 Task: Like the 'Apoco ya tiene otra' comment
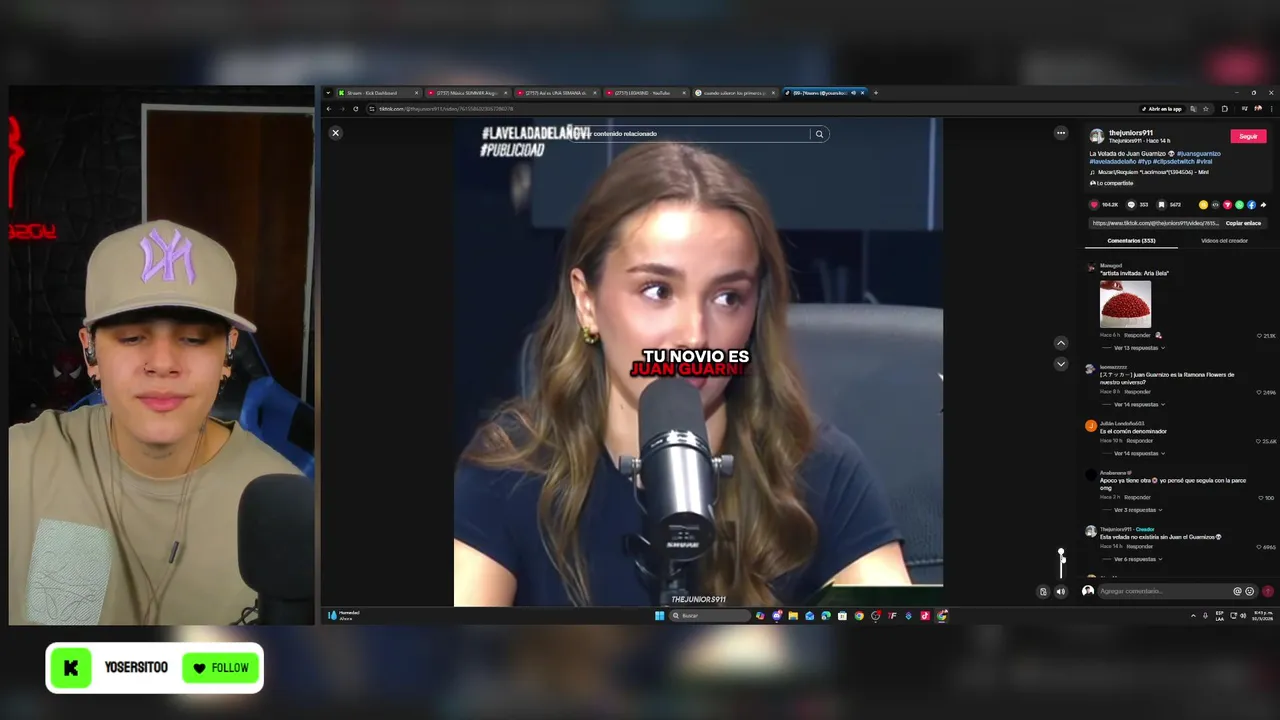(x=1260, y=497)
